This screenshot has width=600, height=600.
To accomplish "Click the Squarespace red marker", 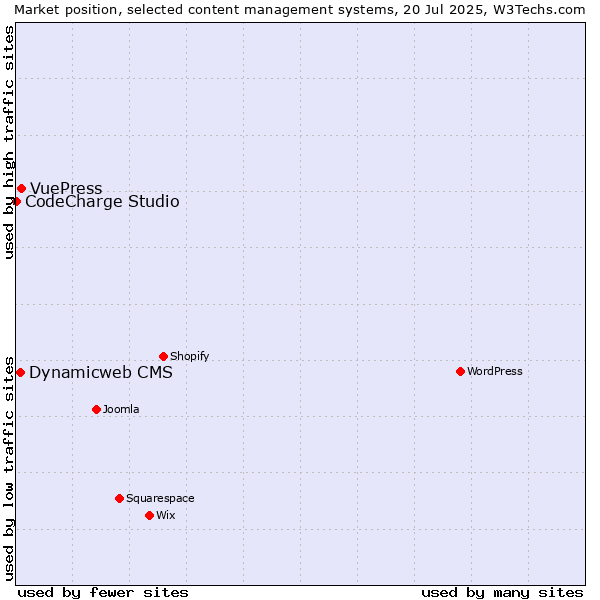I will [x=119, y=498].
